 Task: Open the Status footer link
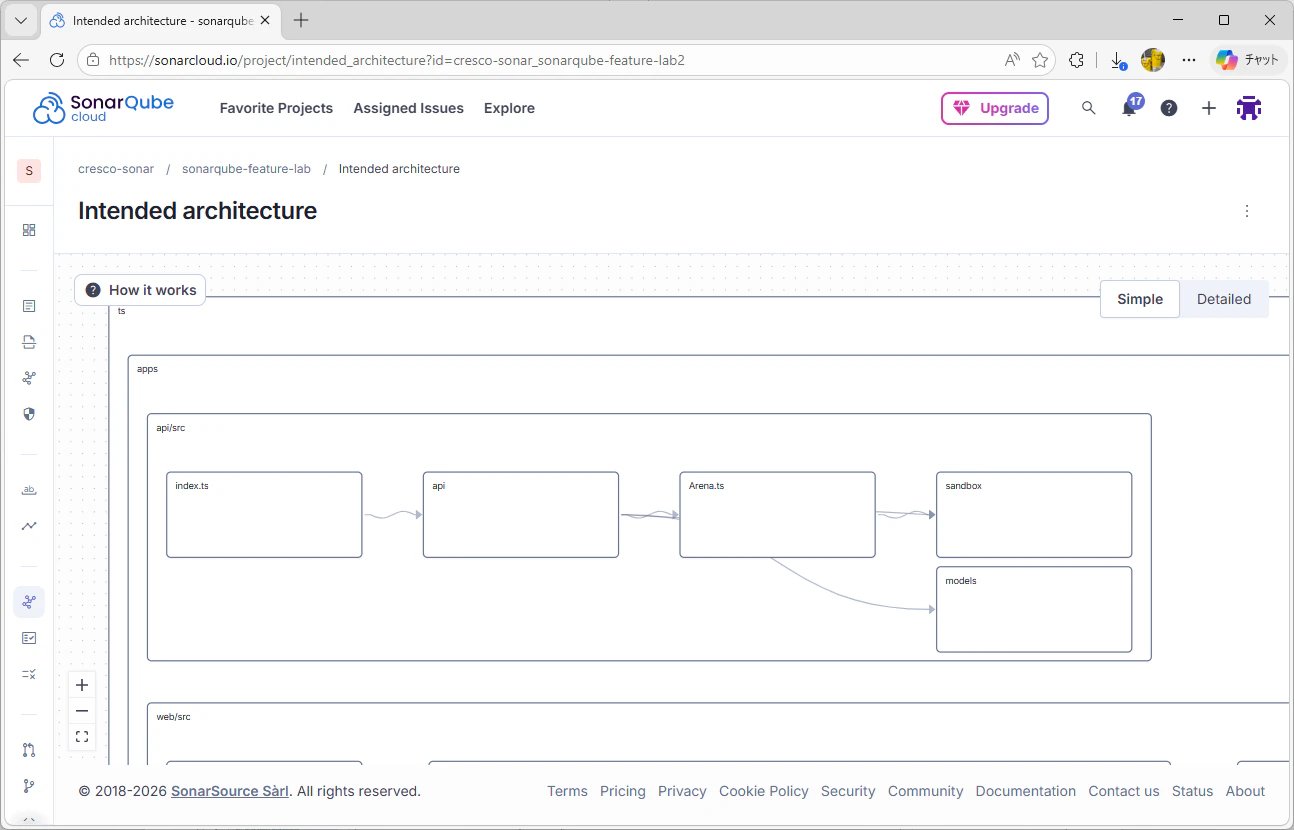[x=1192, y=791]
